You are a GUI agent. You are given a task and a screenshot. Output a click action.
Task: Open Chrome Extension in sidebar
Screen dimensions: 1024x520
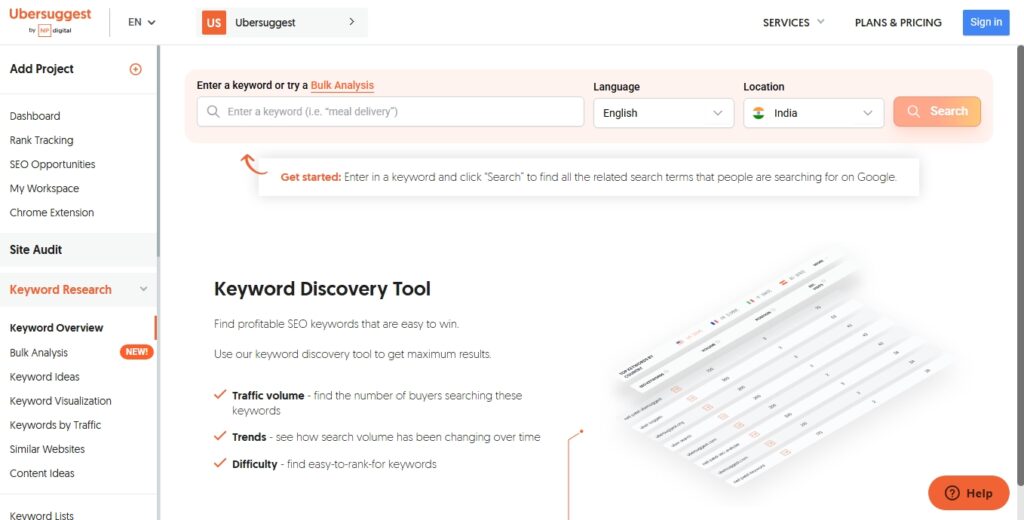[x=52, y=213]
